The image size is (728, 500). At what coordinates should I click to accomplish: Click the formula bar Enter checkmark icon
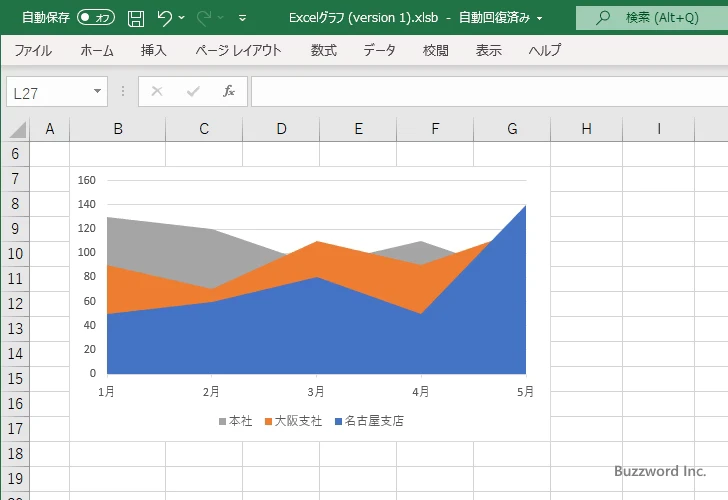tap(193, 91)
